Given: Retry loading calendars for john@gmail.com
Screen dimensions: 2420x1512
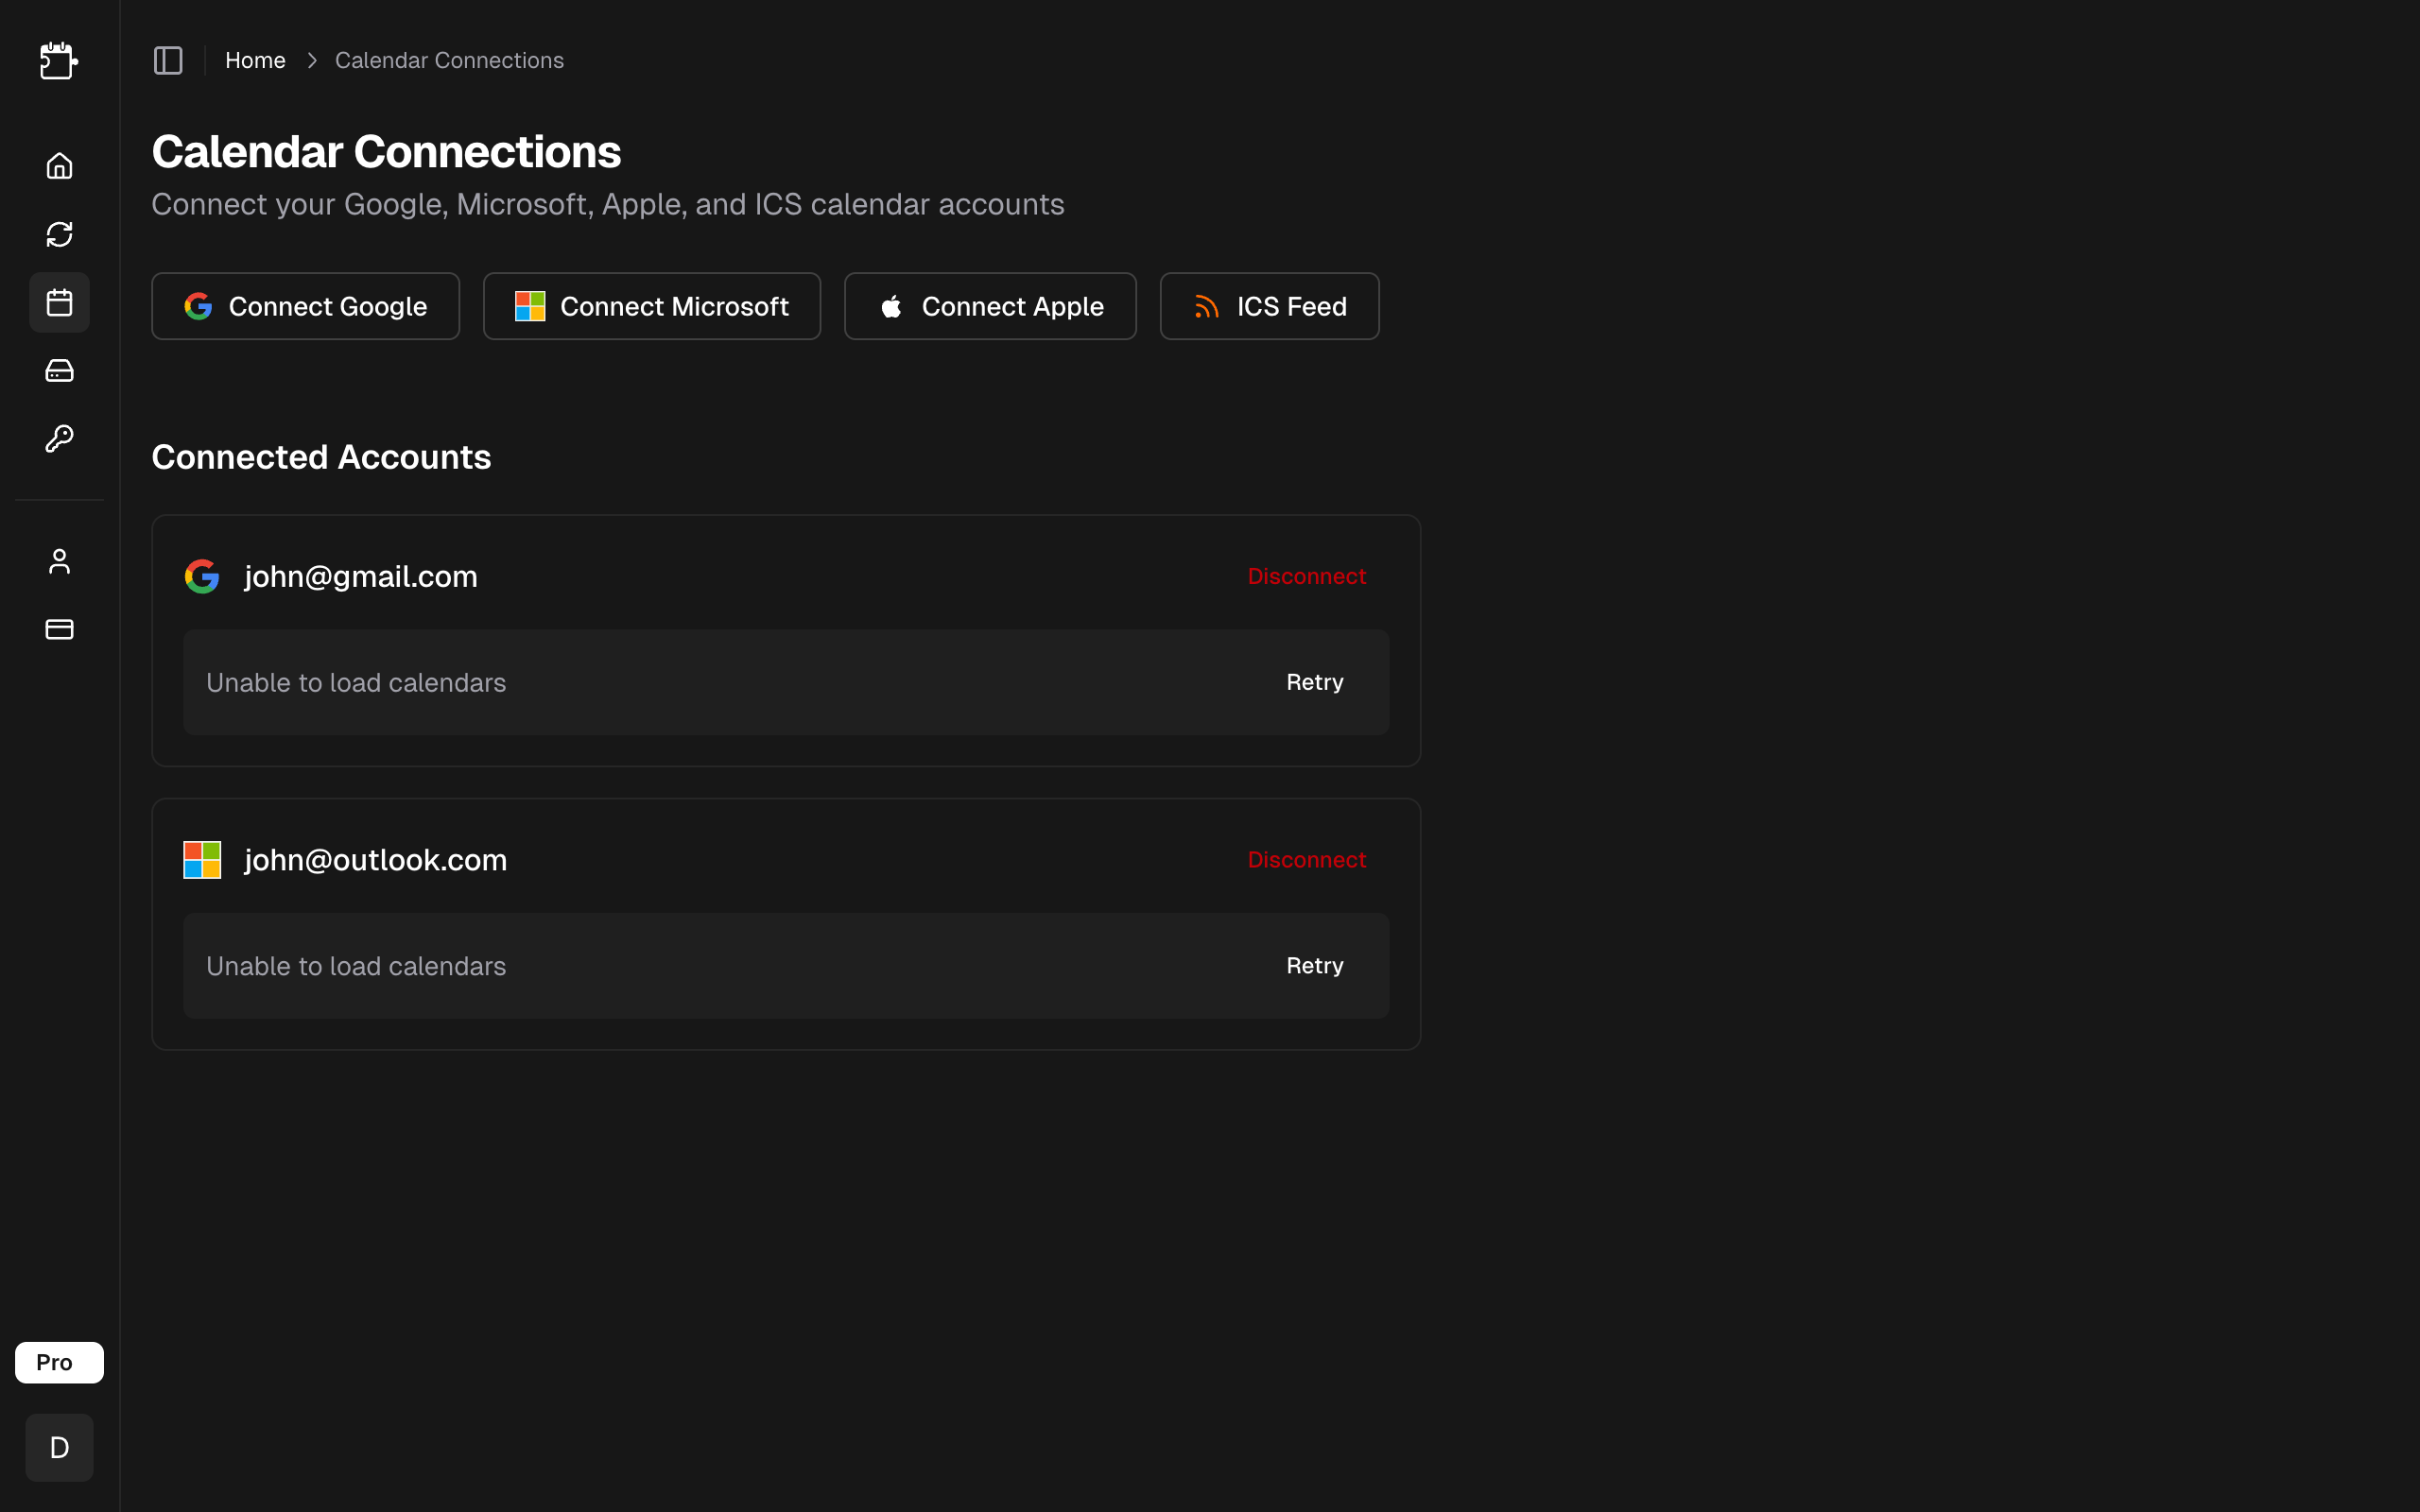Looking at the screenshot, I should point(1315,682).
